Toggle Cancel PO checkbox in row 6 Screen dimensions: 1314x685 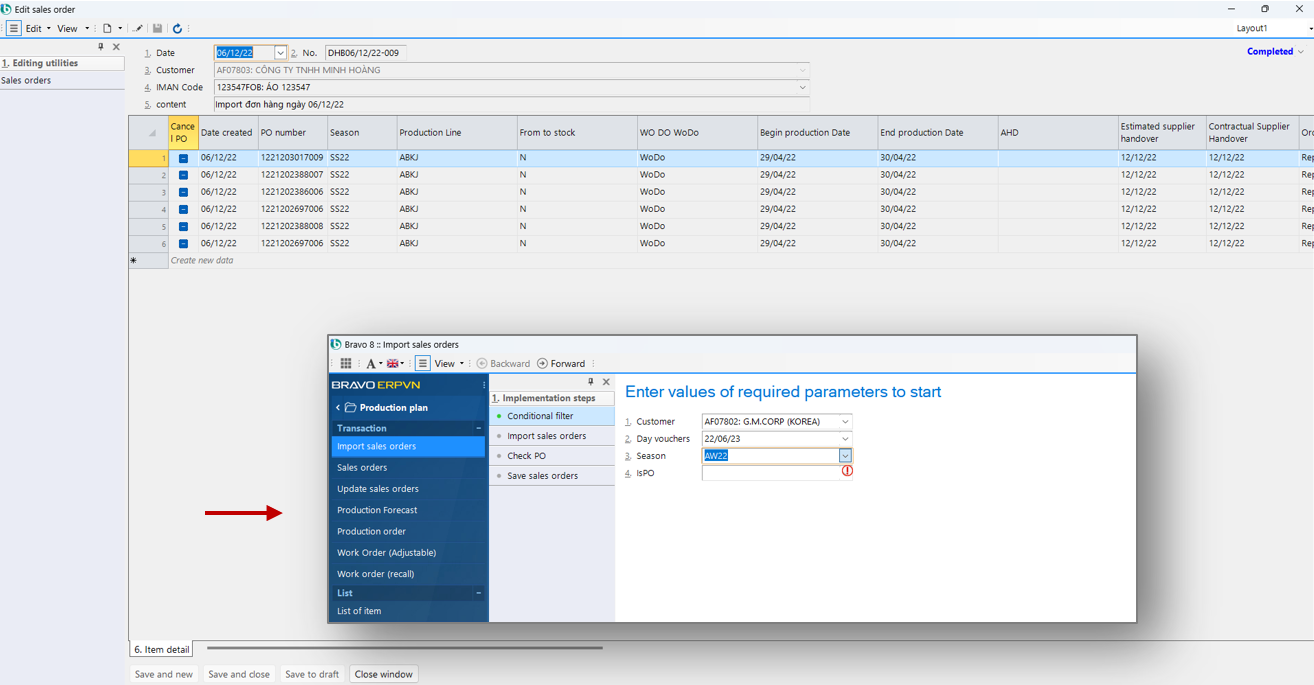coord(183,244)
